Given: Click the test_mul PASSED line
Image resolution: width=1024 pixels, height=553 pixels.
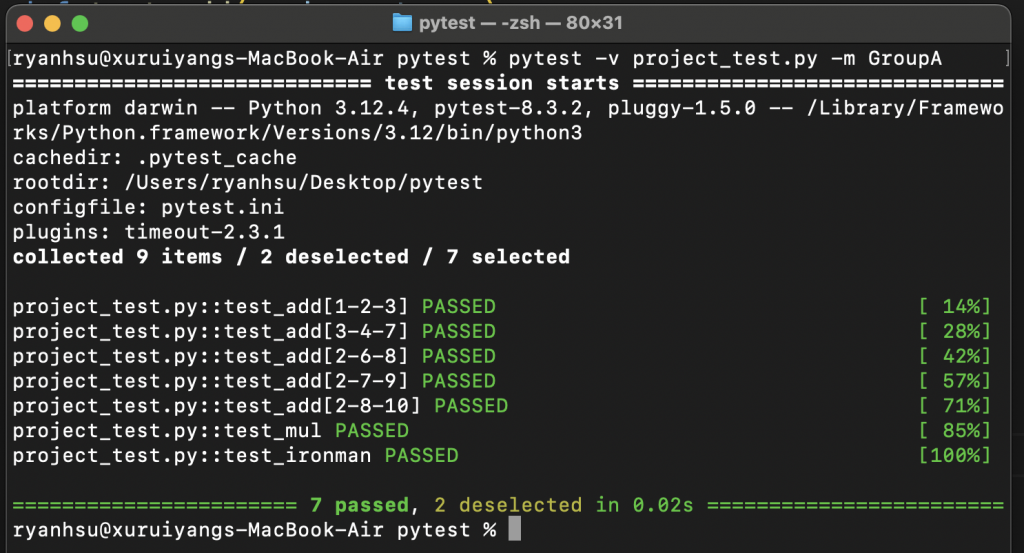Looking at the screenshot, I should point(210,430).
